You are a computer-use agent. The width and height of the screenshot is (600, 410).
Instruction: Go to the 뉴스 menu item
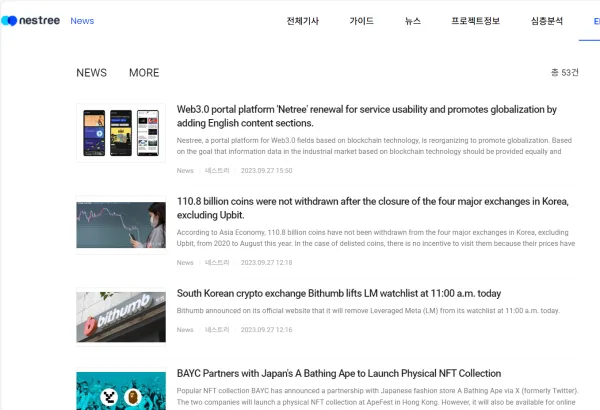click(x=413, y=21)
